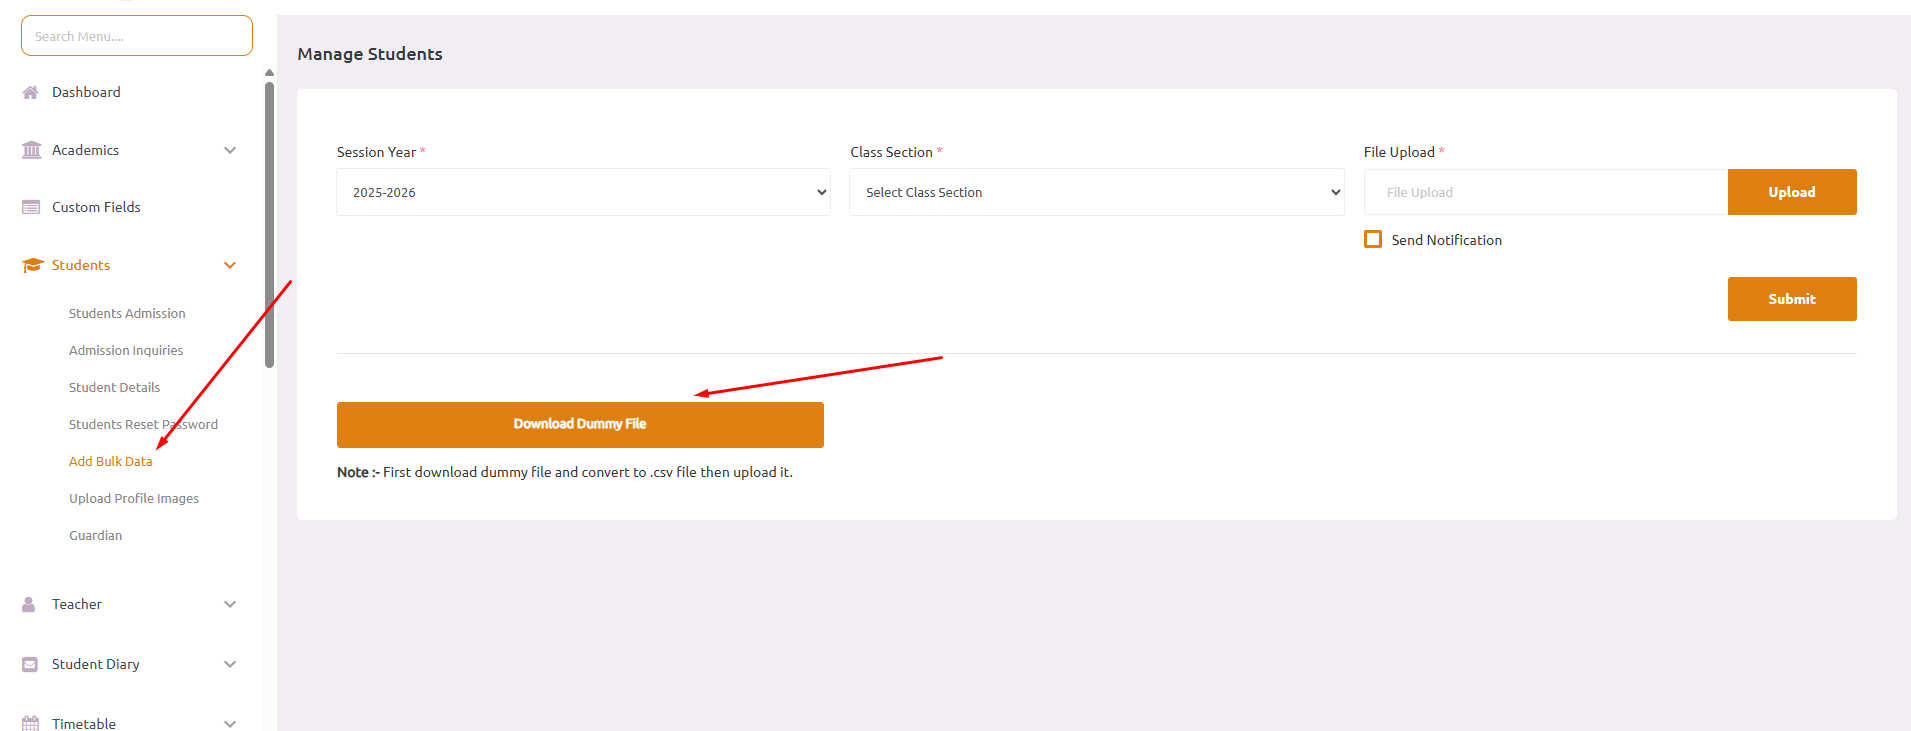Viewport: 1911px width, 731px height.
Task: Click the Search Menu input field
Action: (x=137, y=36)
